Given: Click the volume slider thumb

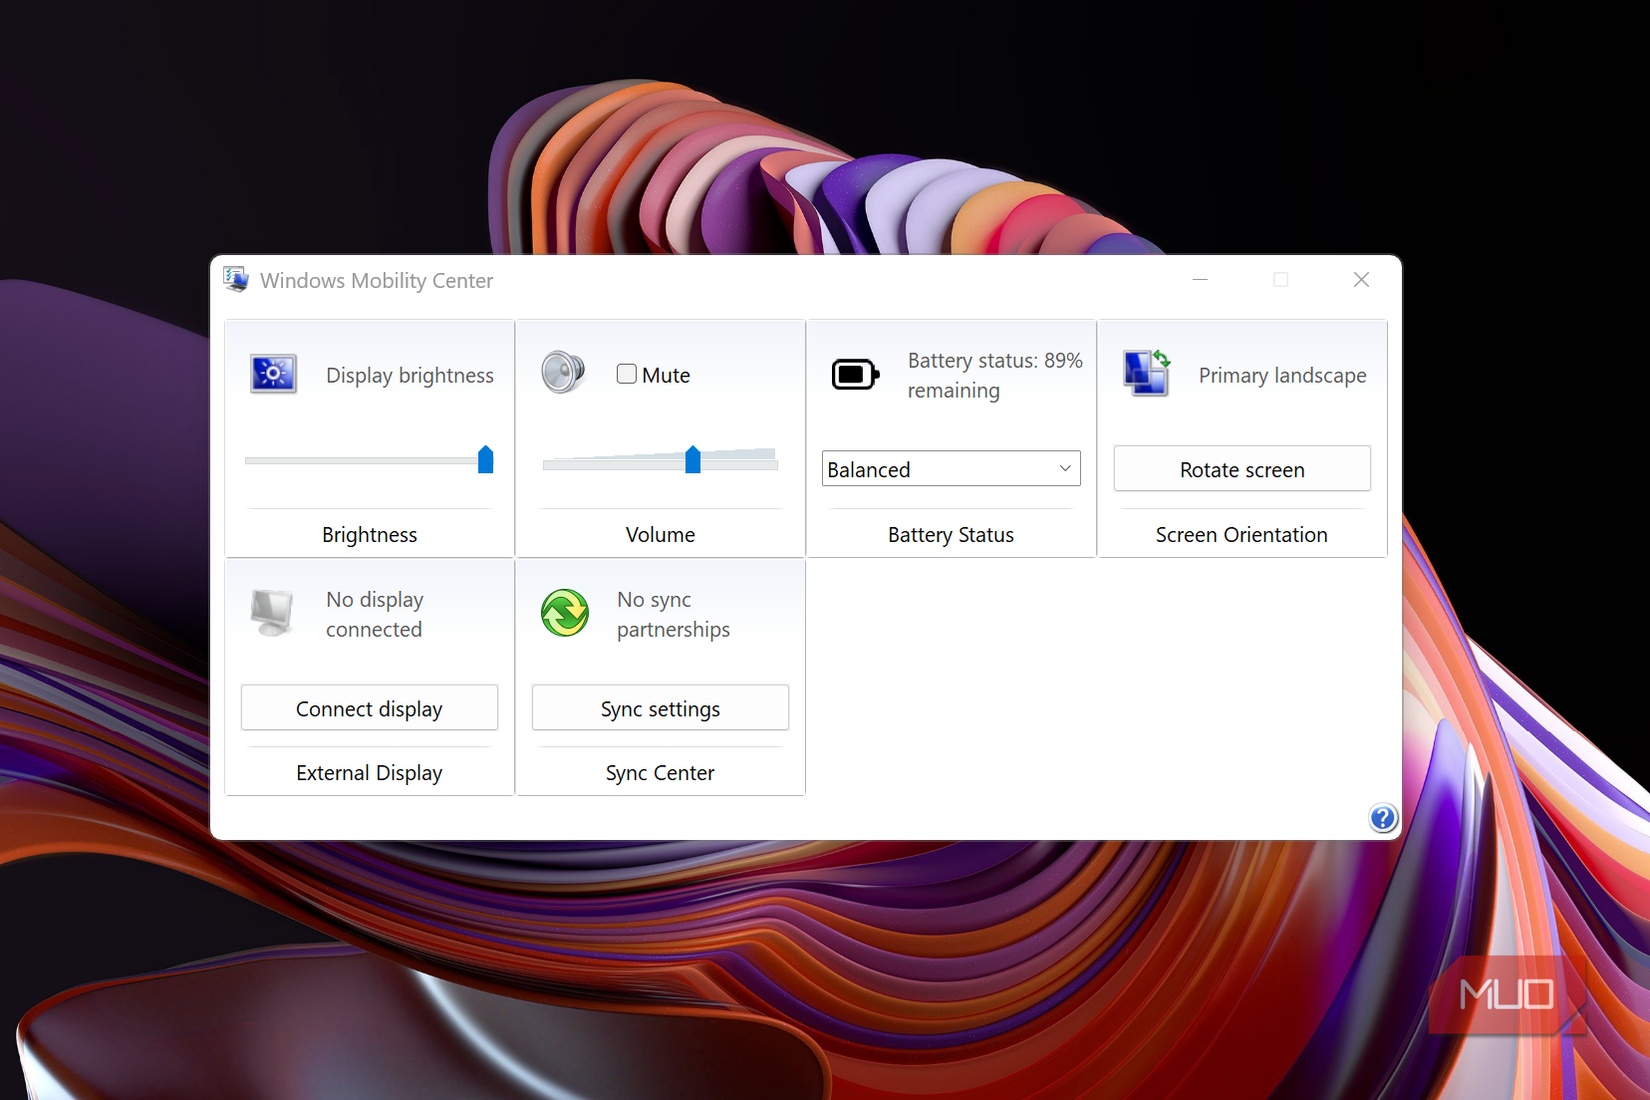Looking at the screenshot, I should [693, 459].
